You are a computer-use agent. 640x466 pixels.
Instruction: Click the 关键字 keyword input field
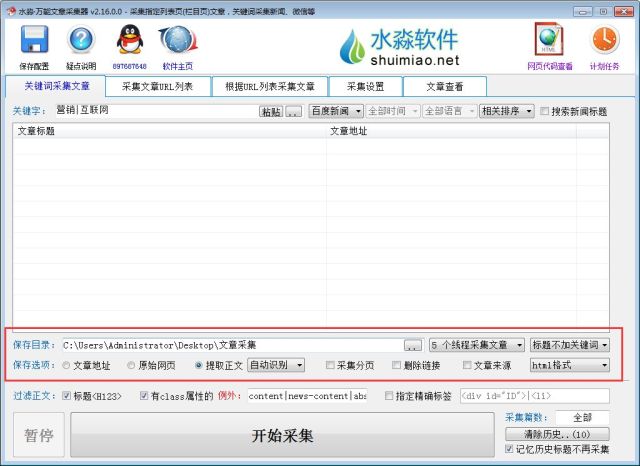[x=156, y=111]
